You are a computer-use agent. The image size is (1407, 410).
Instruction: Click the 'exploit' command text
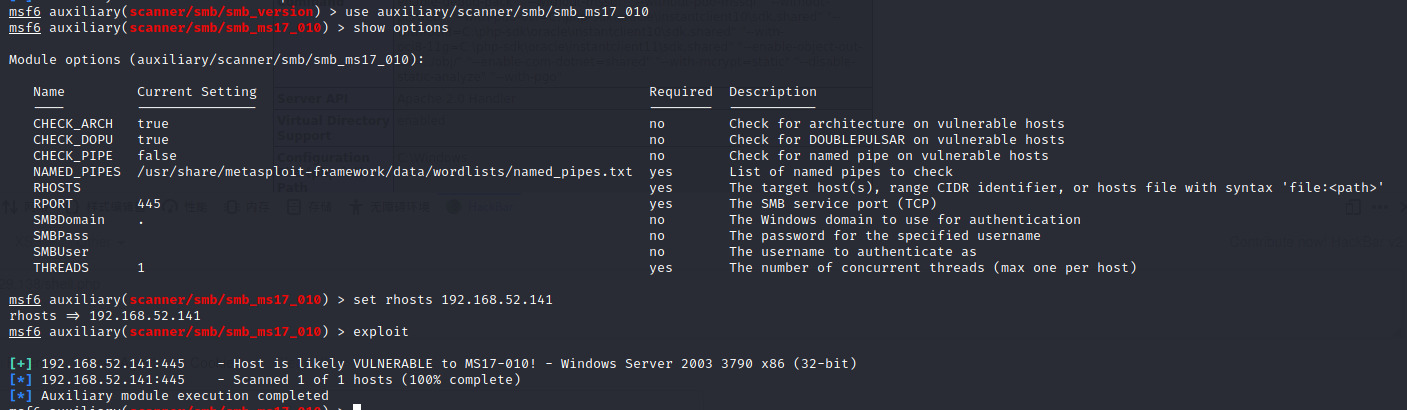pyautogui.click(x=381, y=332)
